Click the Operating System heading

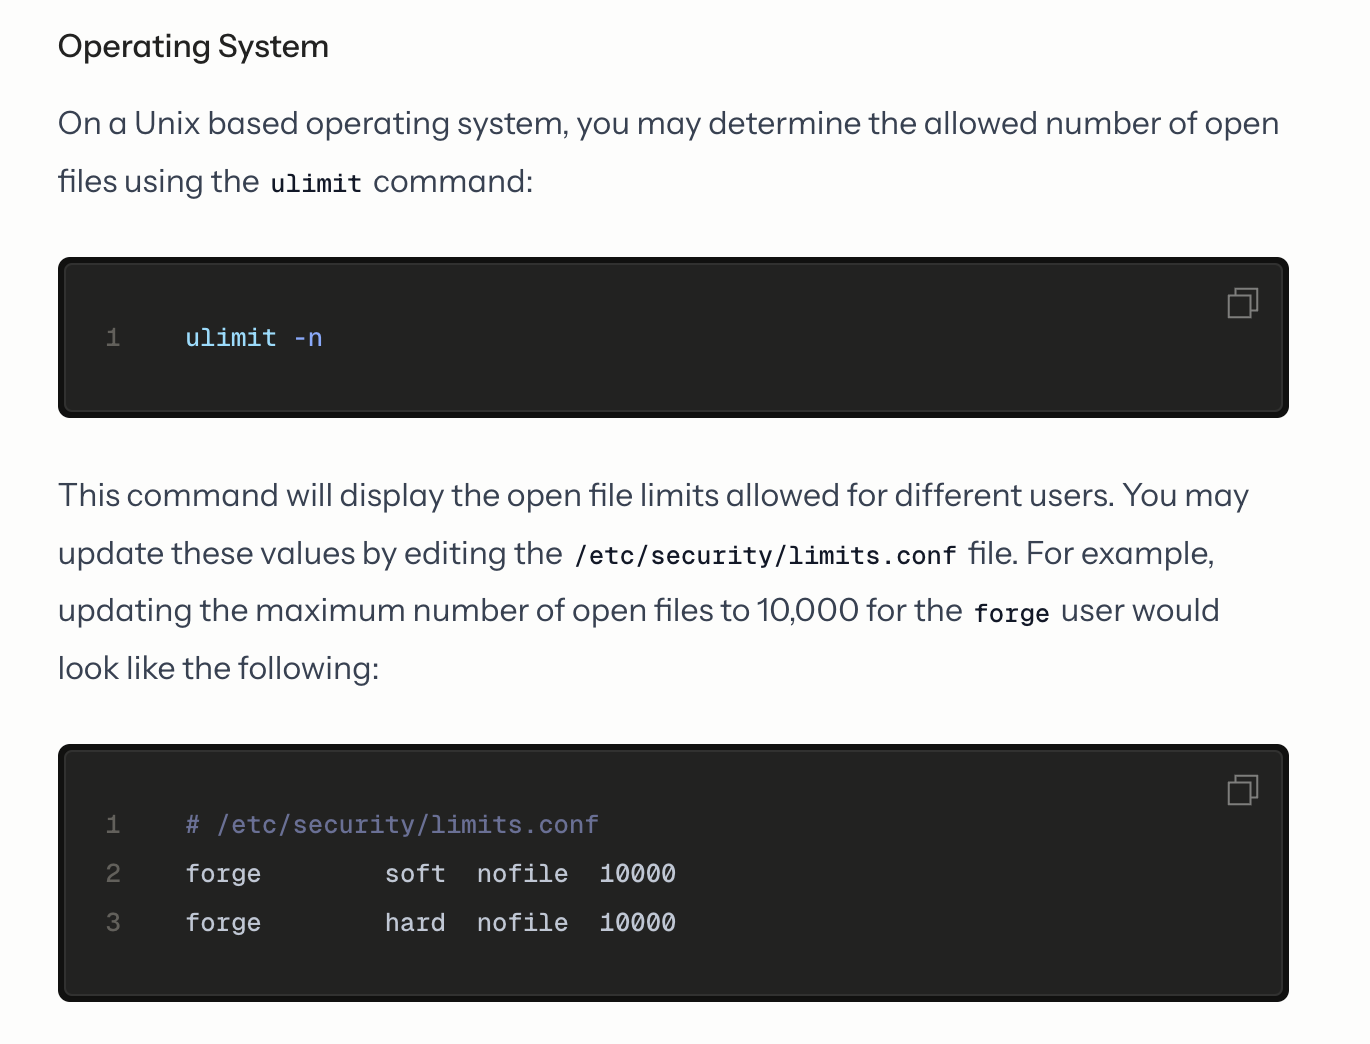(x=193, y=47)
